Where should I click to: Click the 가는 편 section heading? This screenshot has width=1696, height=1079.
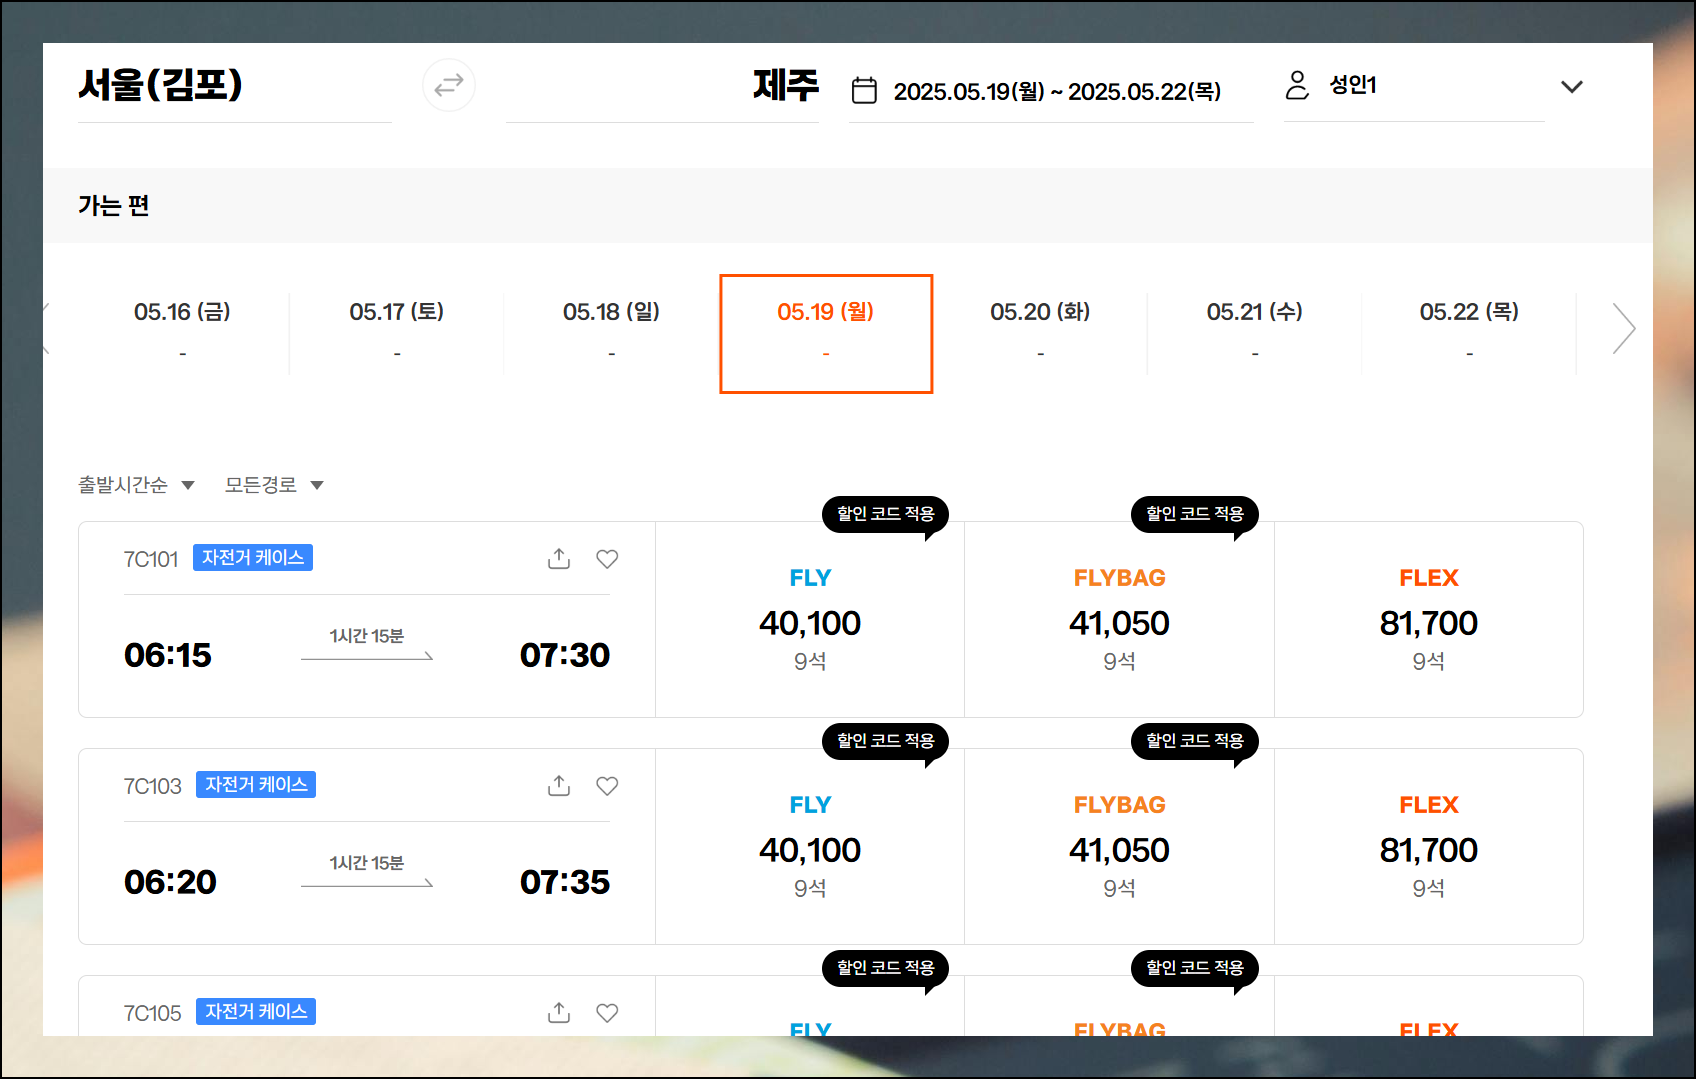[x=114, y=205]
